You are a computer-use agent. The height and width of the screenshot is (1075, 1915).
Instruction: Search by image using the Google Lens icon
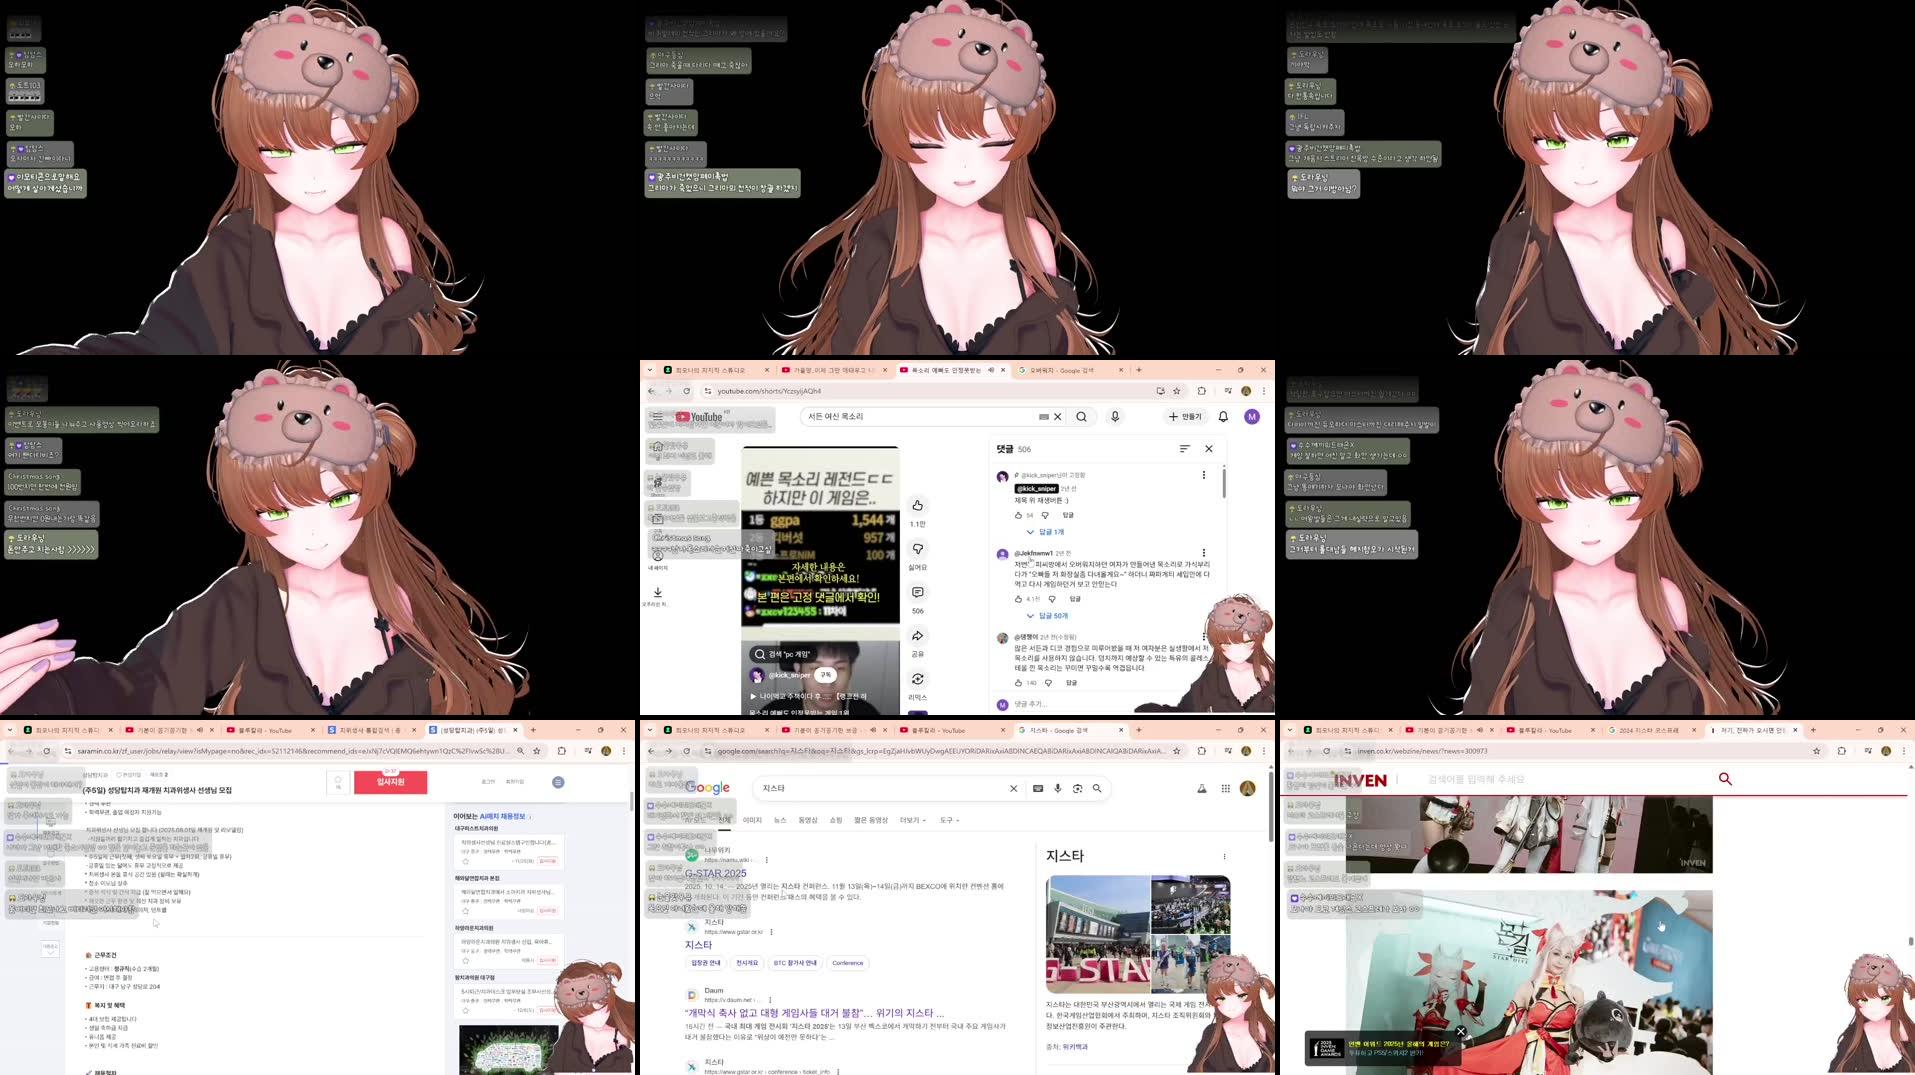click(x=1077, y=790)
